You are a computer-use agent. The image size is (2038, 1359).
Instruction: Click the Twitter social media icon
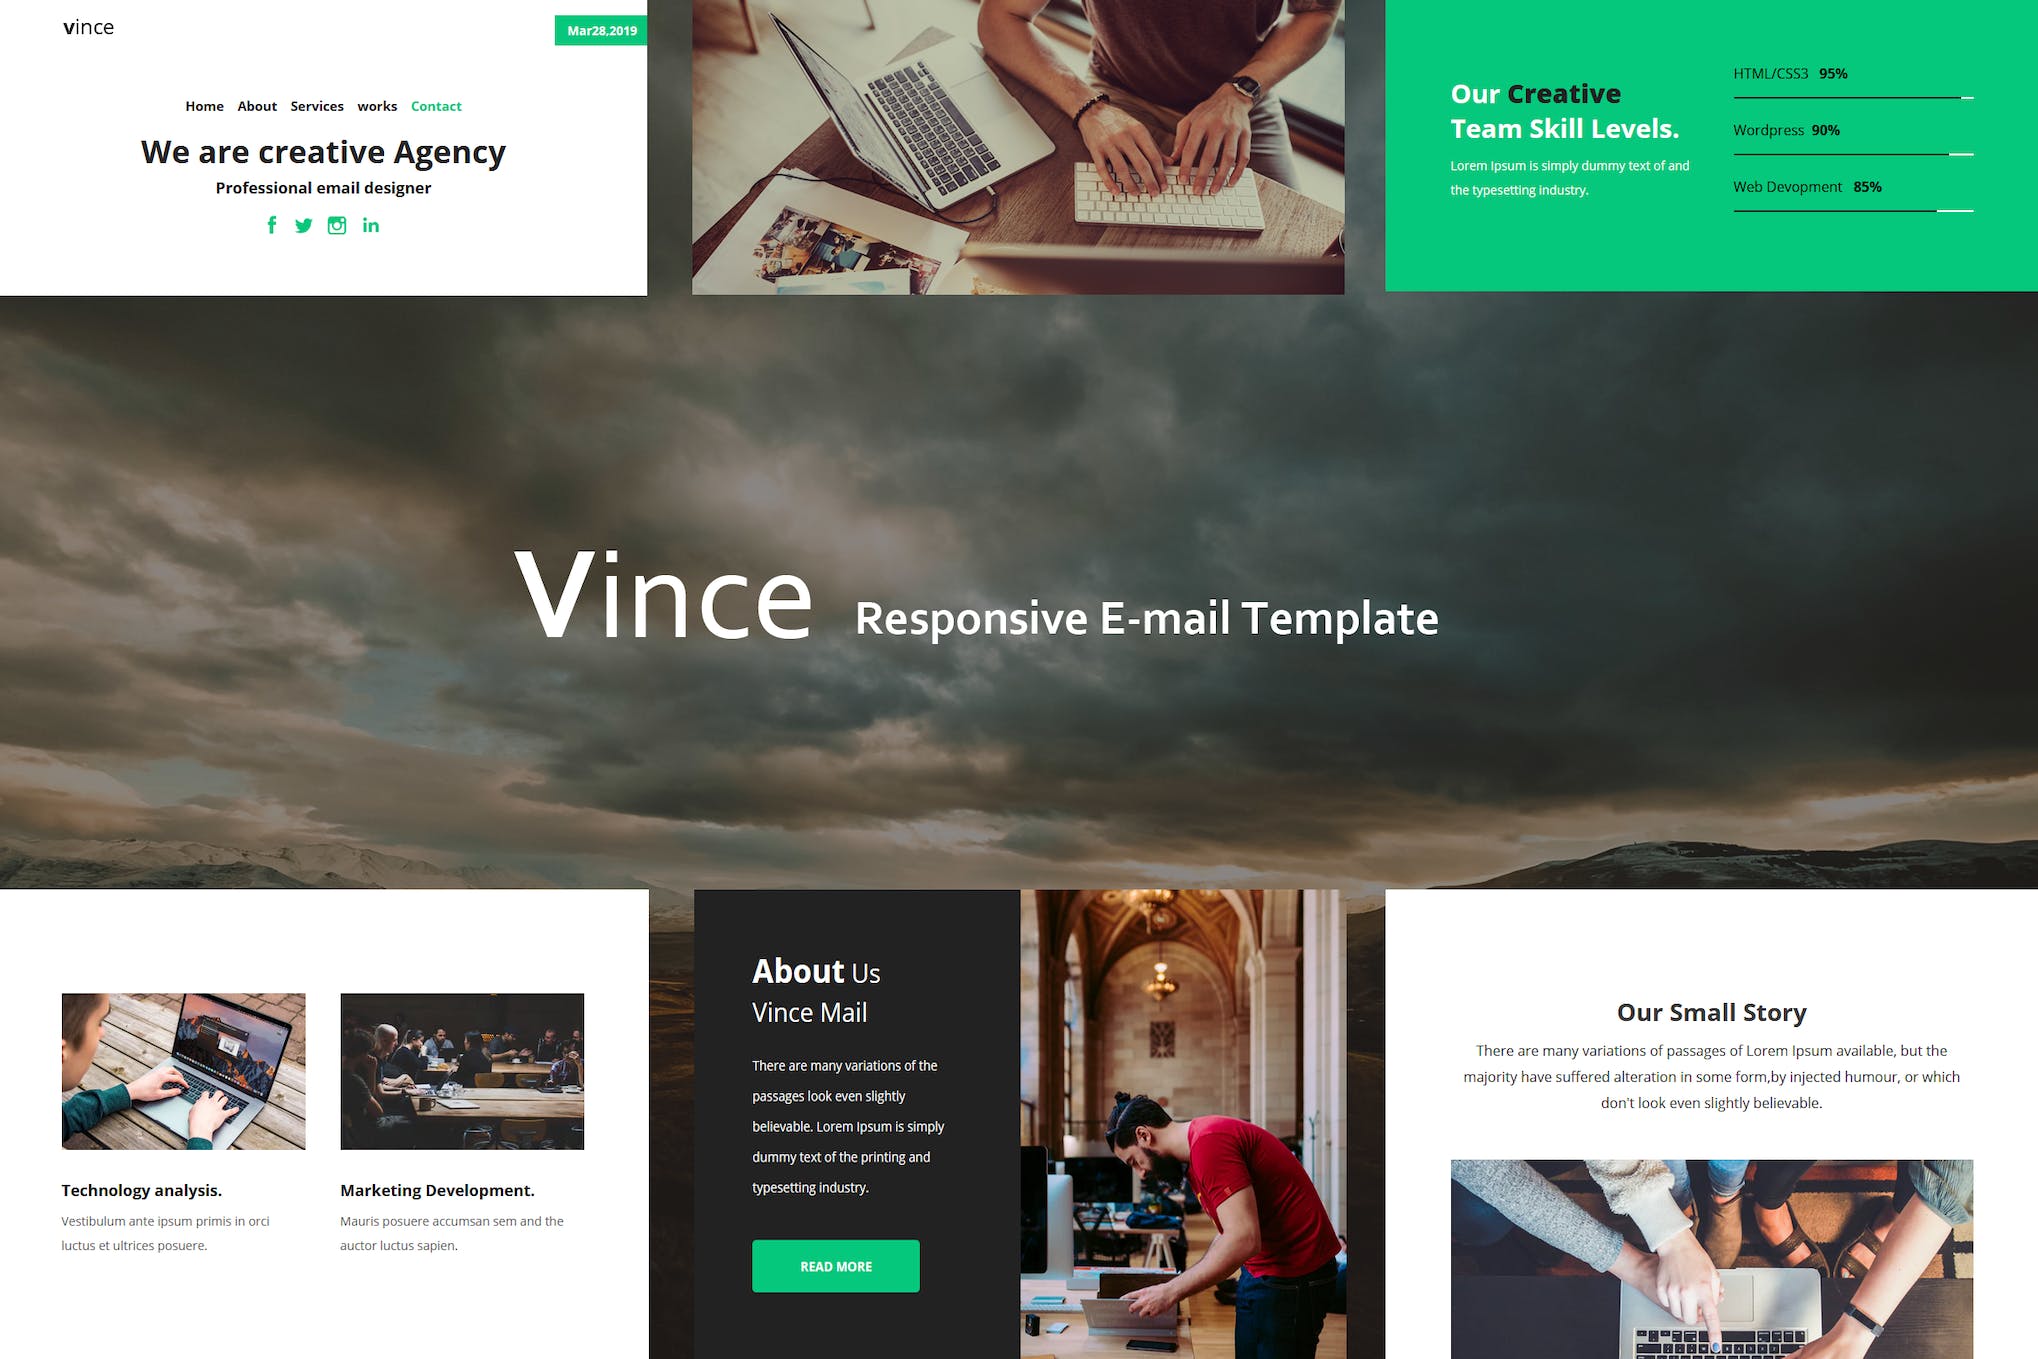pyautogui.click(x=303, y=226)
